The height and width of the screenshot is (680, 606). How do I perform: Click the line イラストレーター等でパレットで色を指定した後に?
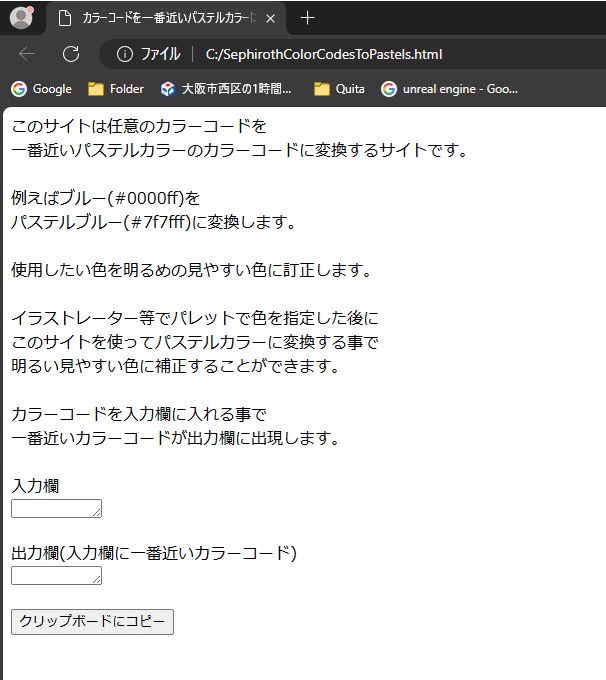click(x=195, y=318)
